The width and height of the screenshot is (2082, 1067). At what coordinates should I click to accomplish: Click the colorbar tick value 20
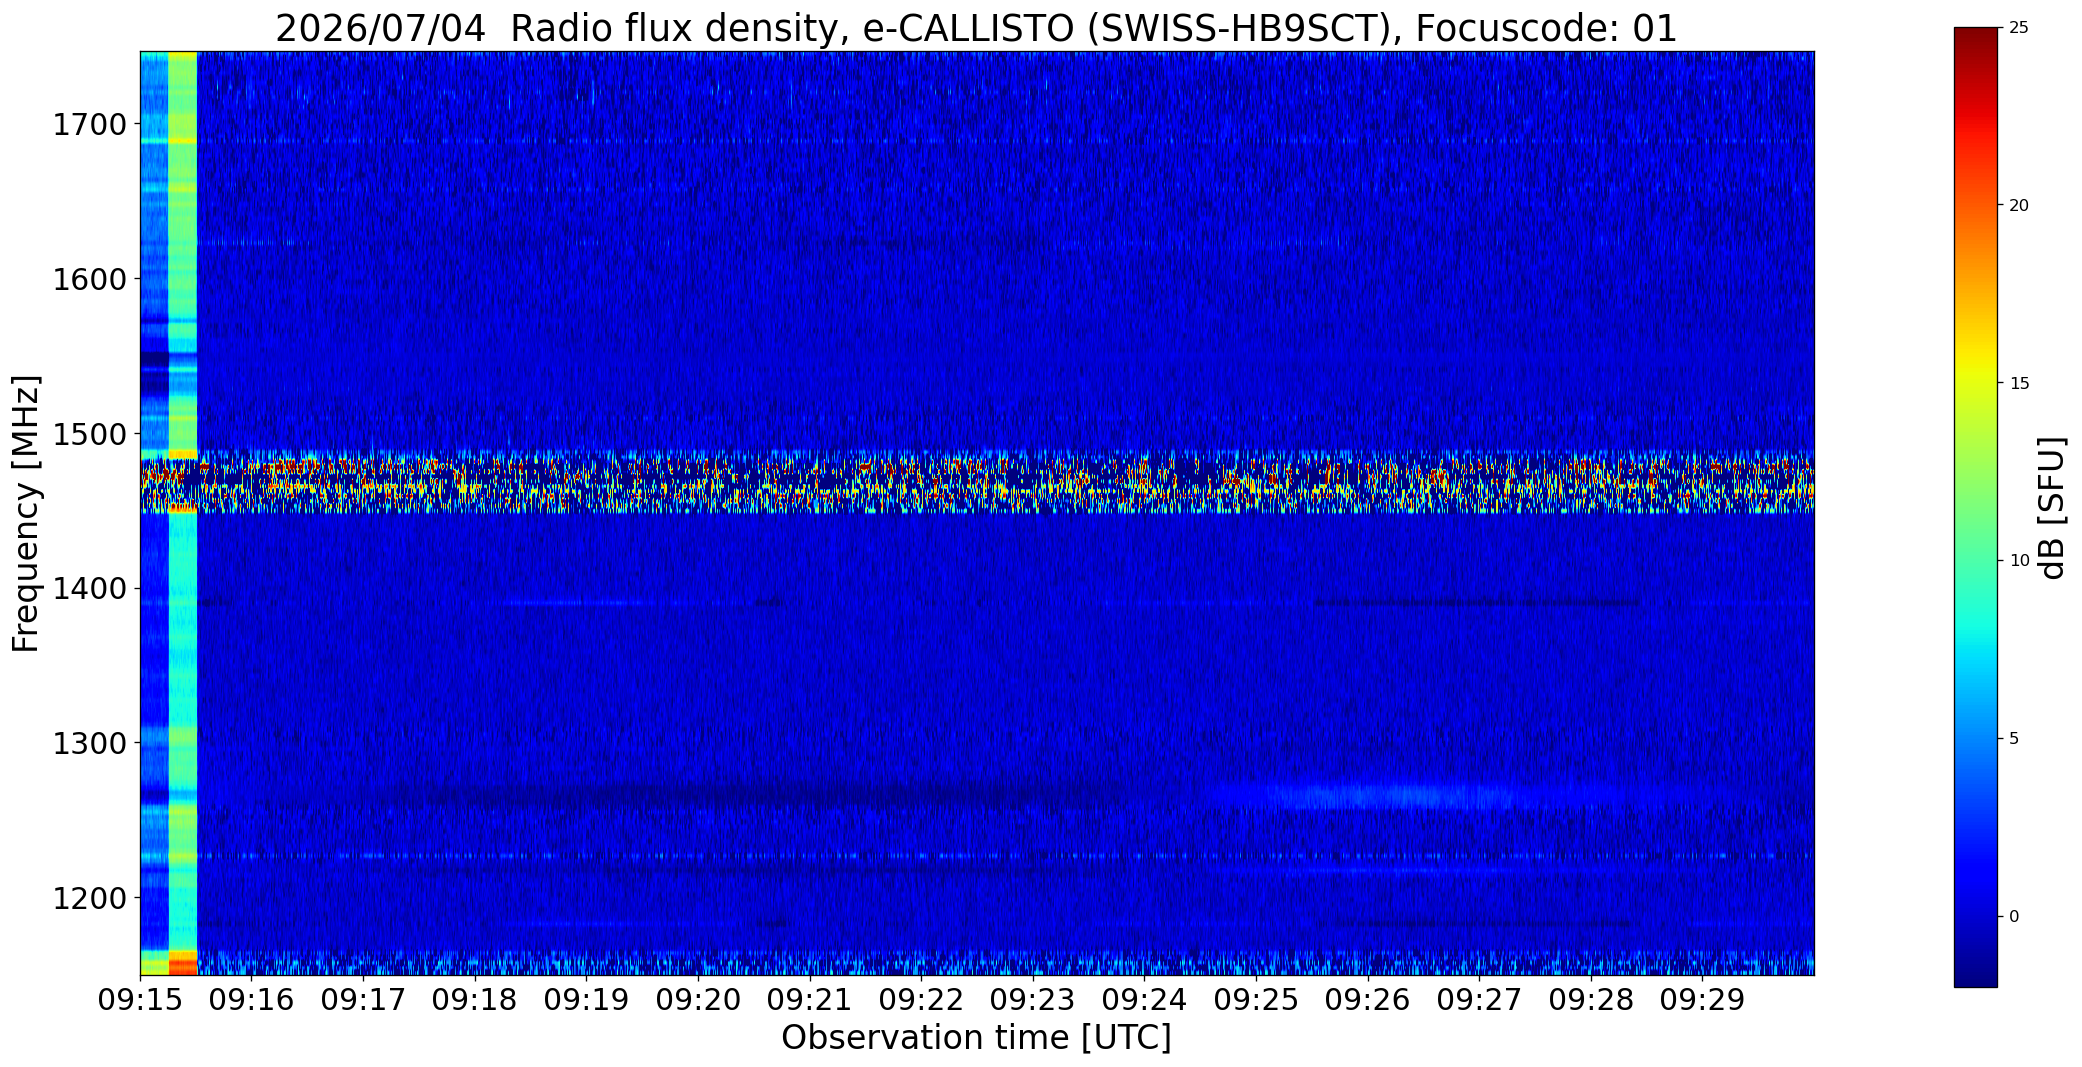click(x=2019, y=206)
